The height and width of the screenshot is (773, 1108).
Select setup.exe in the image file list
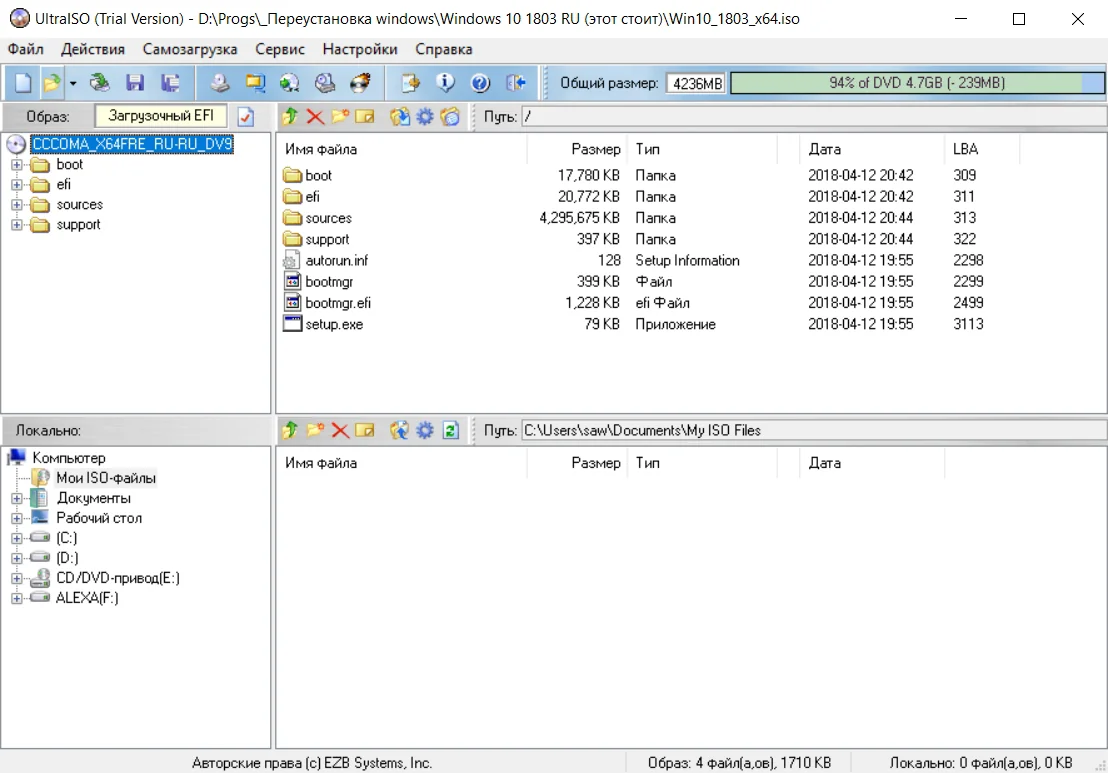coord(334,324)
